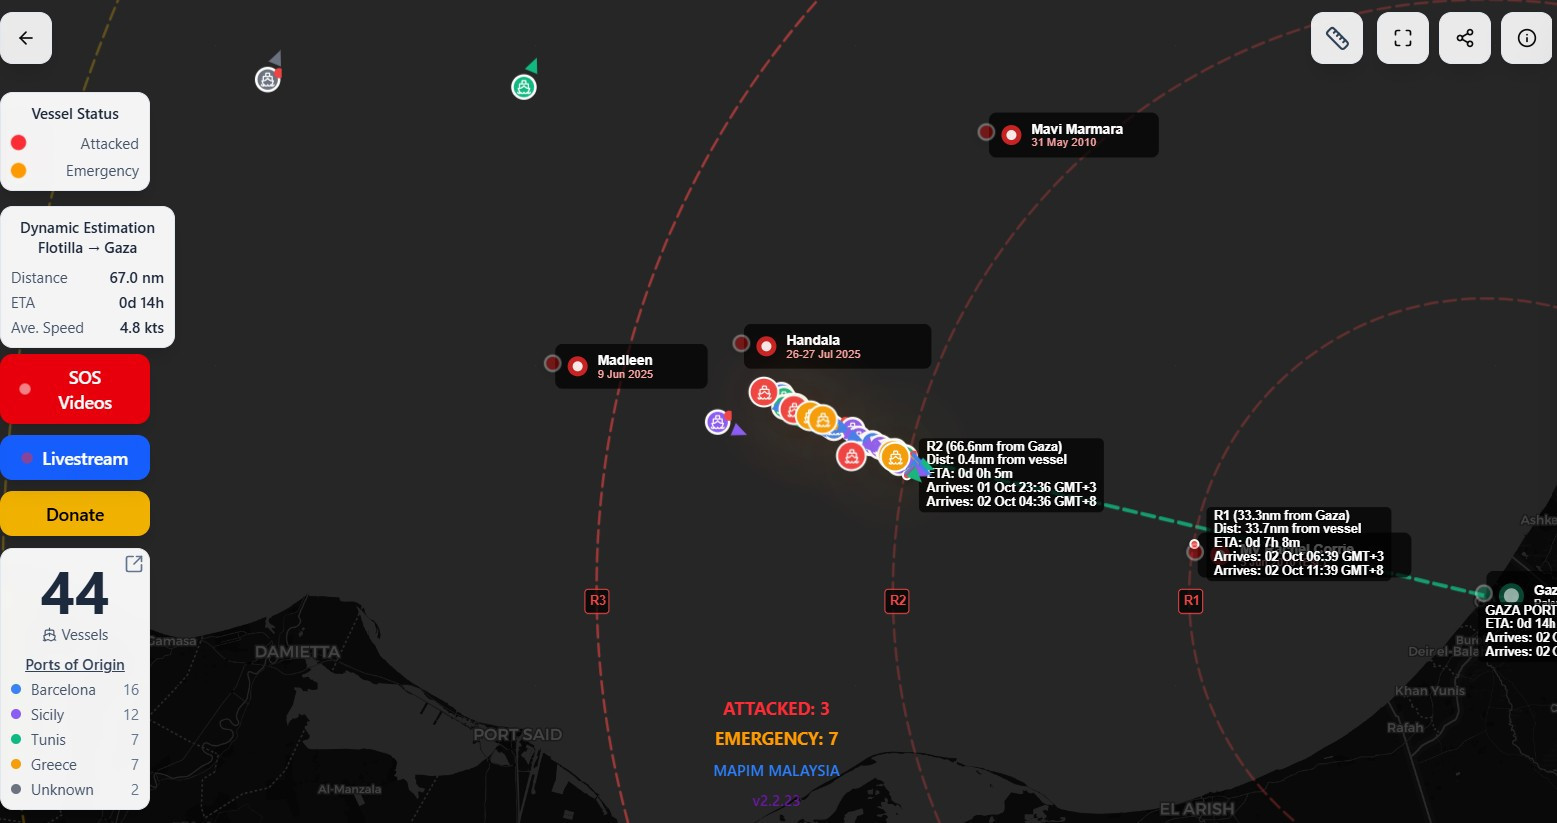The height and width of the screenshot is (823, 1557).
Task: Open the Livestream button
Action: 75,458
